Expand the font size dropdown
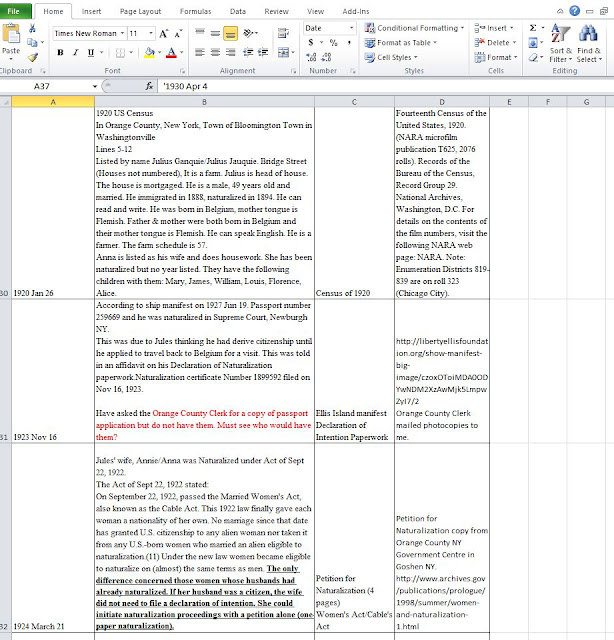The height and width of the screenshot is (640, 614). (151, 33)
